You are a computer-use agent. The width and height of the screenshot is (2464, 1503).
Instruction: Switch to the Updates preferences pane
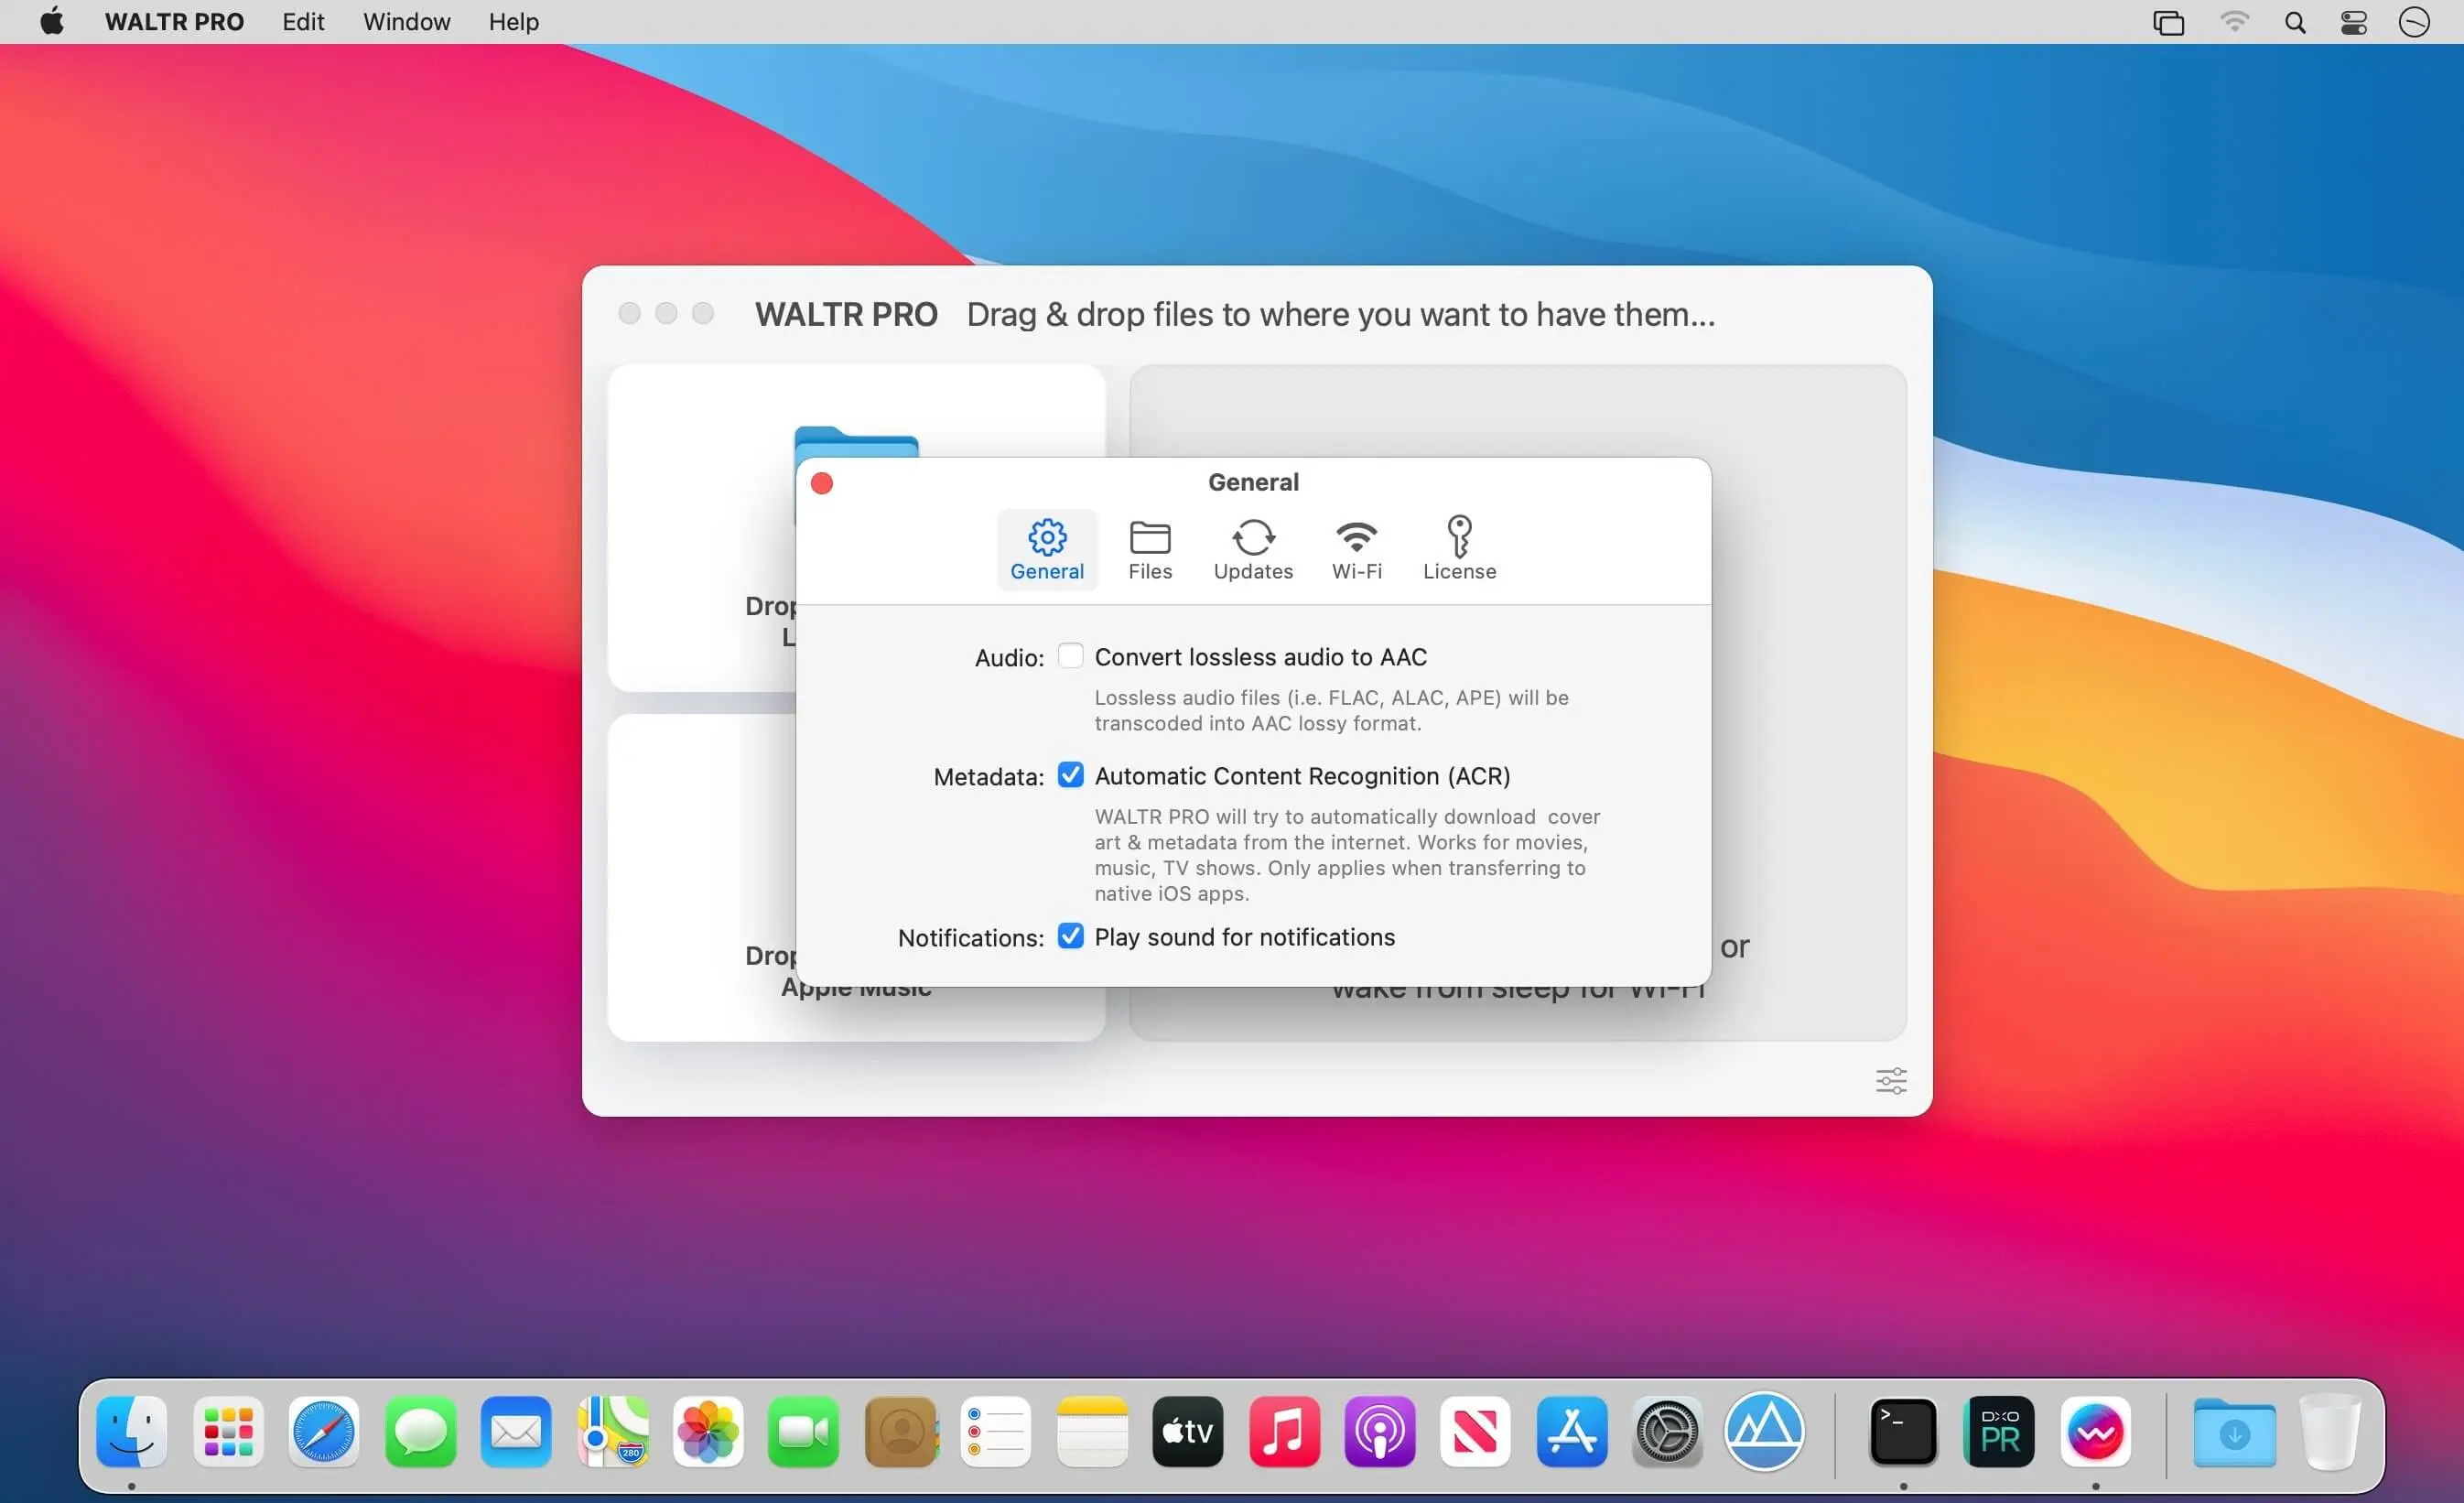point(1252,549)
